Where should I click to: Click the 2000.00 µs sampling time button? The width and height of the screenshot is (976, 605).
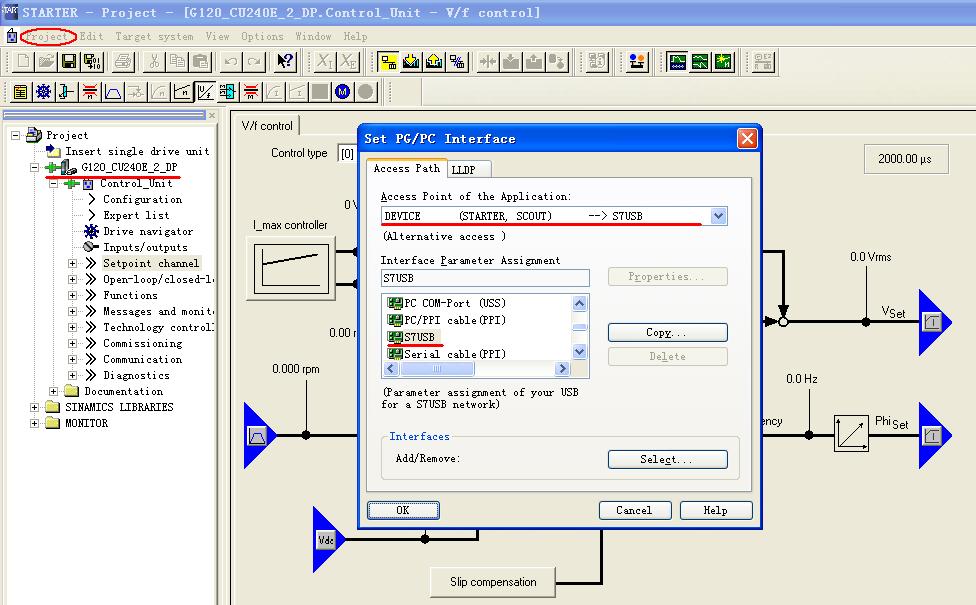point(906,159)
